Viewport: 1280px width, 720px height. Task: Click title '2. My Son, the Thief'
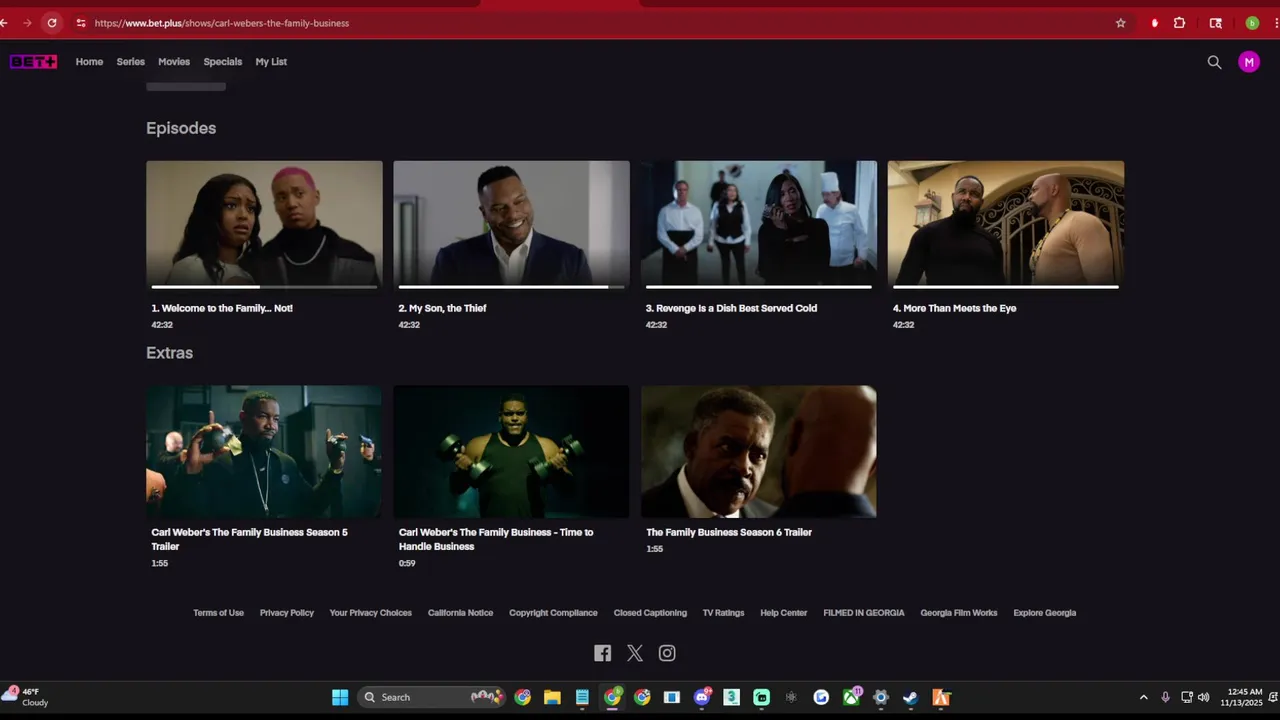(x=442, y=308)
